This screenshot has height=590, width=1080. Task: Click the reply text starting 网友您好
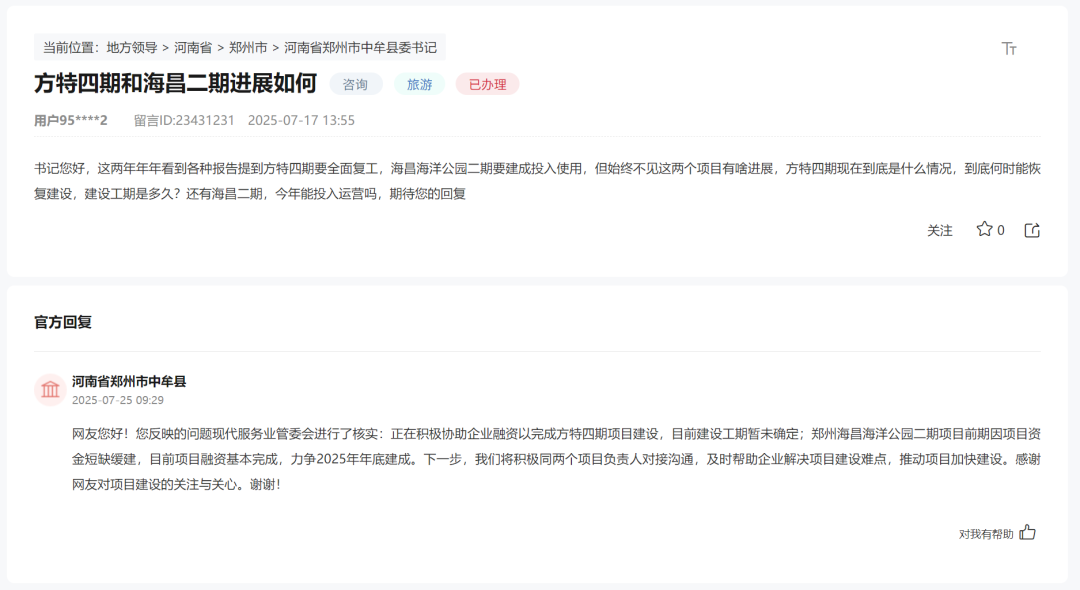556,459
